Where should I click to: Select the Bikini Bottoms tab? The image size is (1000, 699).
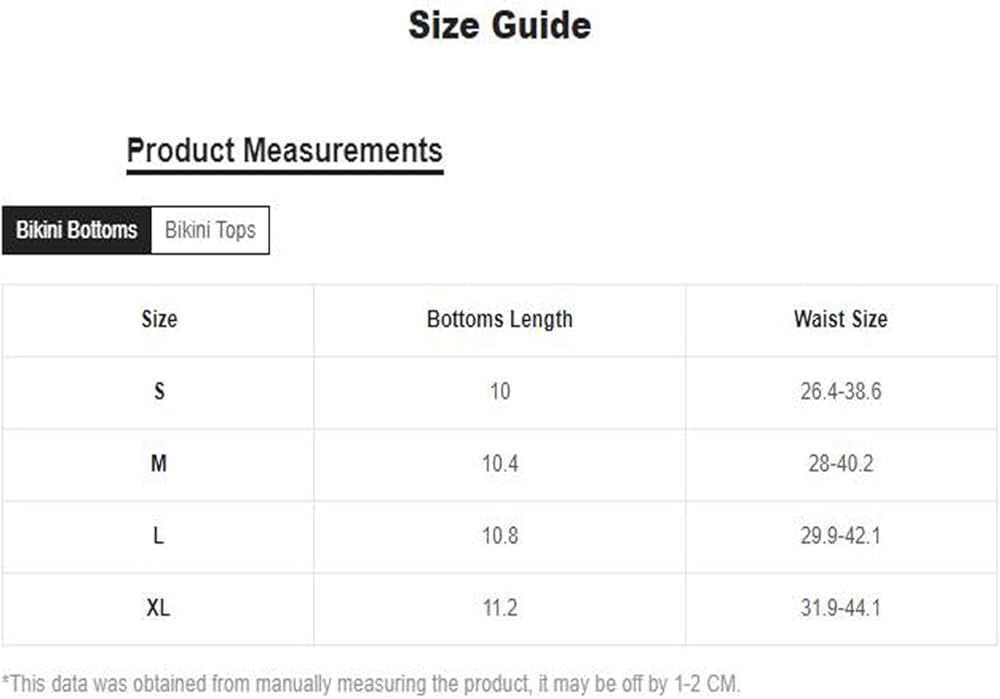pos(76,230)
